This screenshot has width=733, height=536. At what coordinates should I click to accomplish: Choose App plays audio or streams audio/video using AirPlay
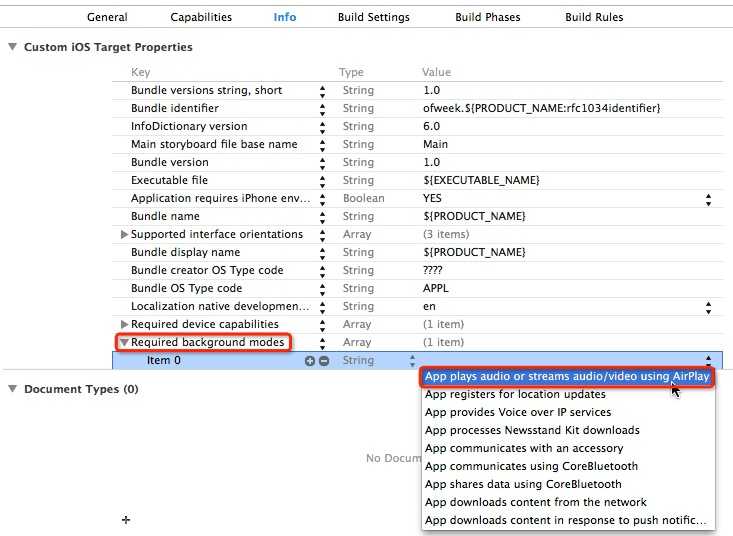coord(567,377)
